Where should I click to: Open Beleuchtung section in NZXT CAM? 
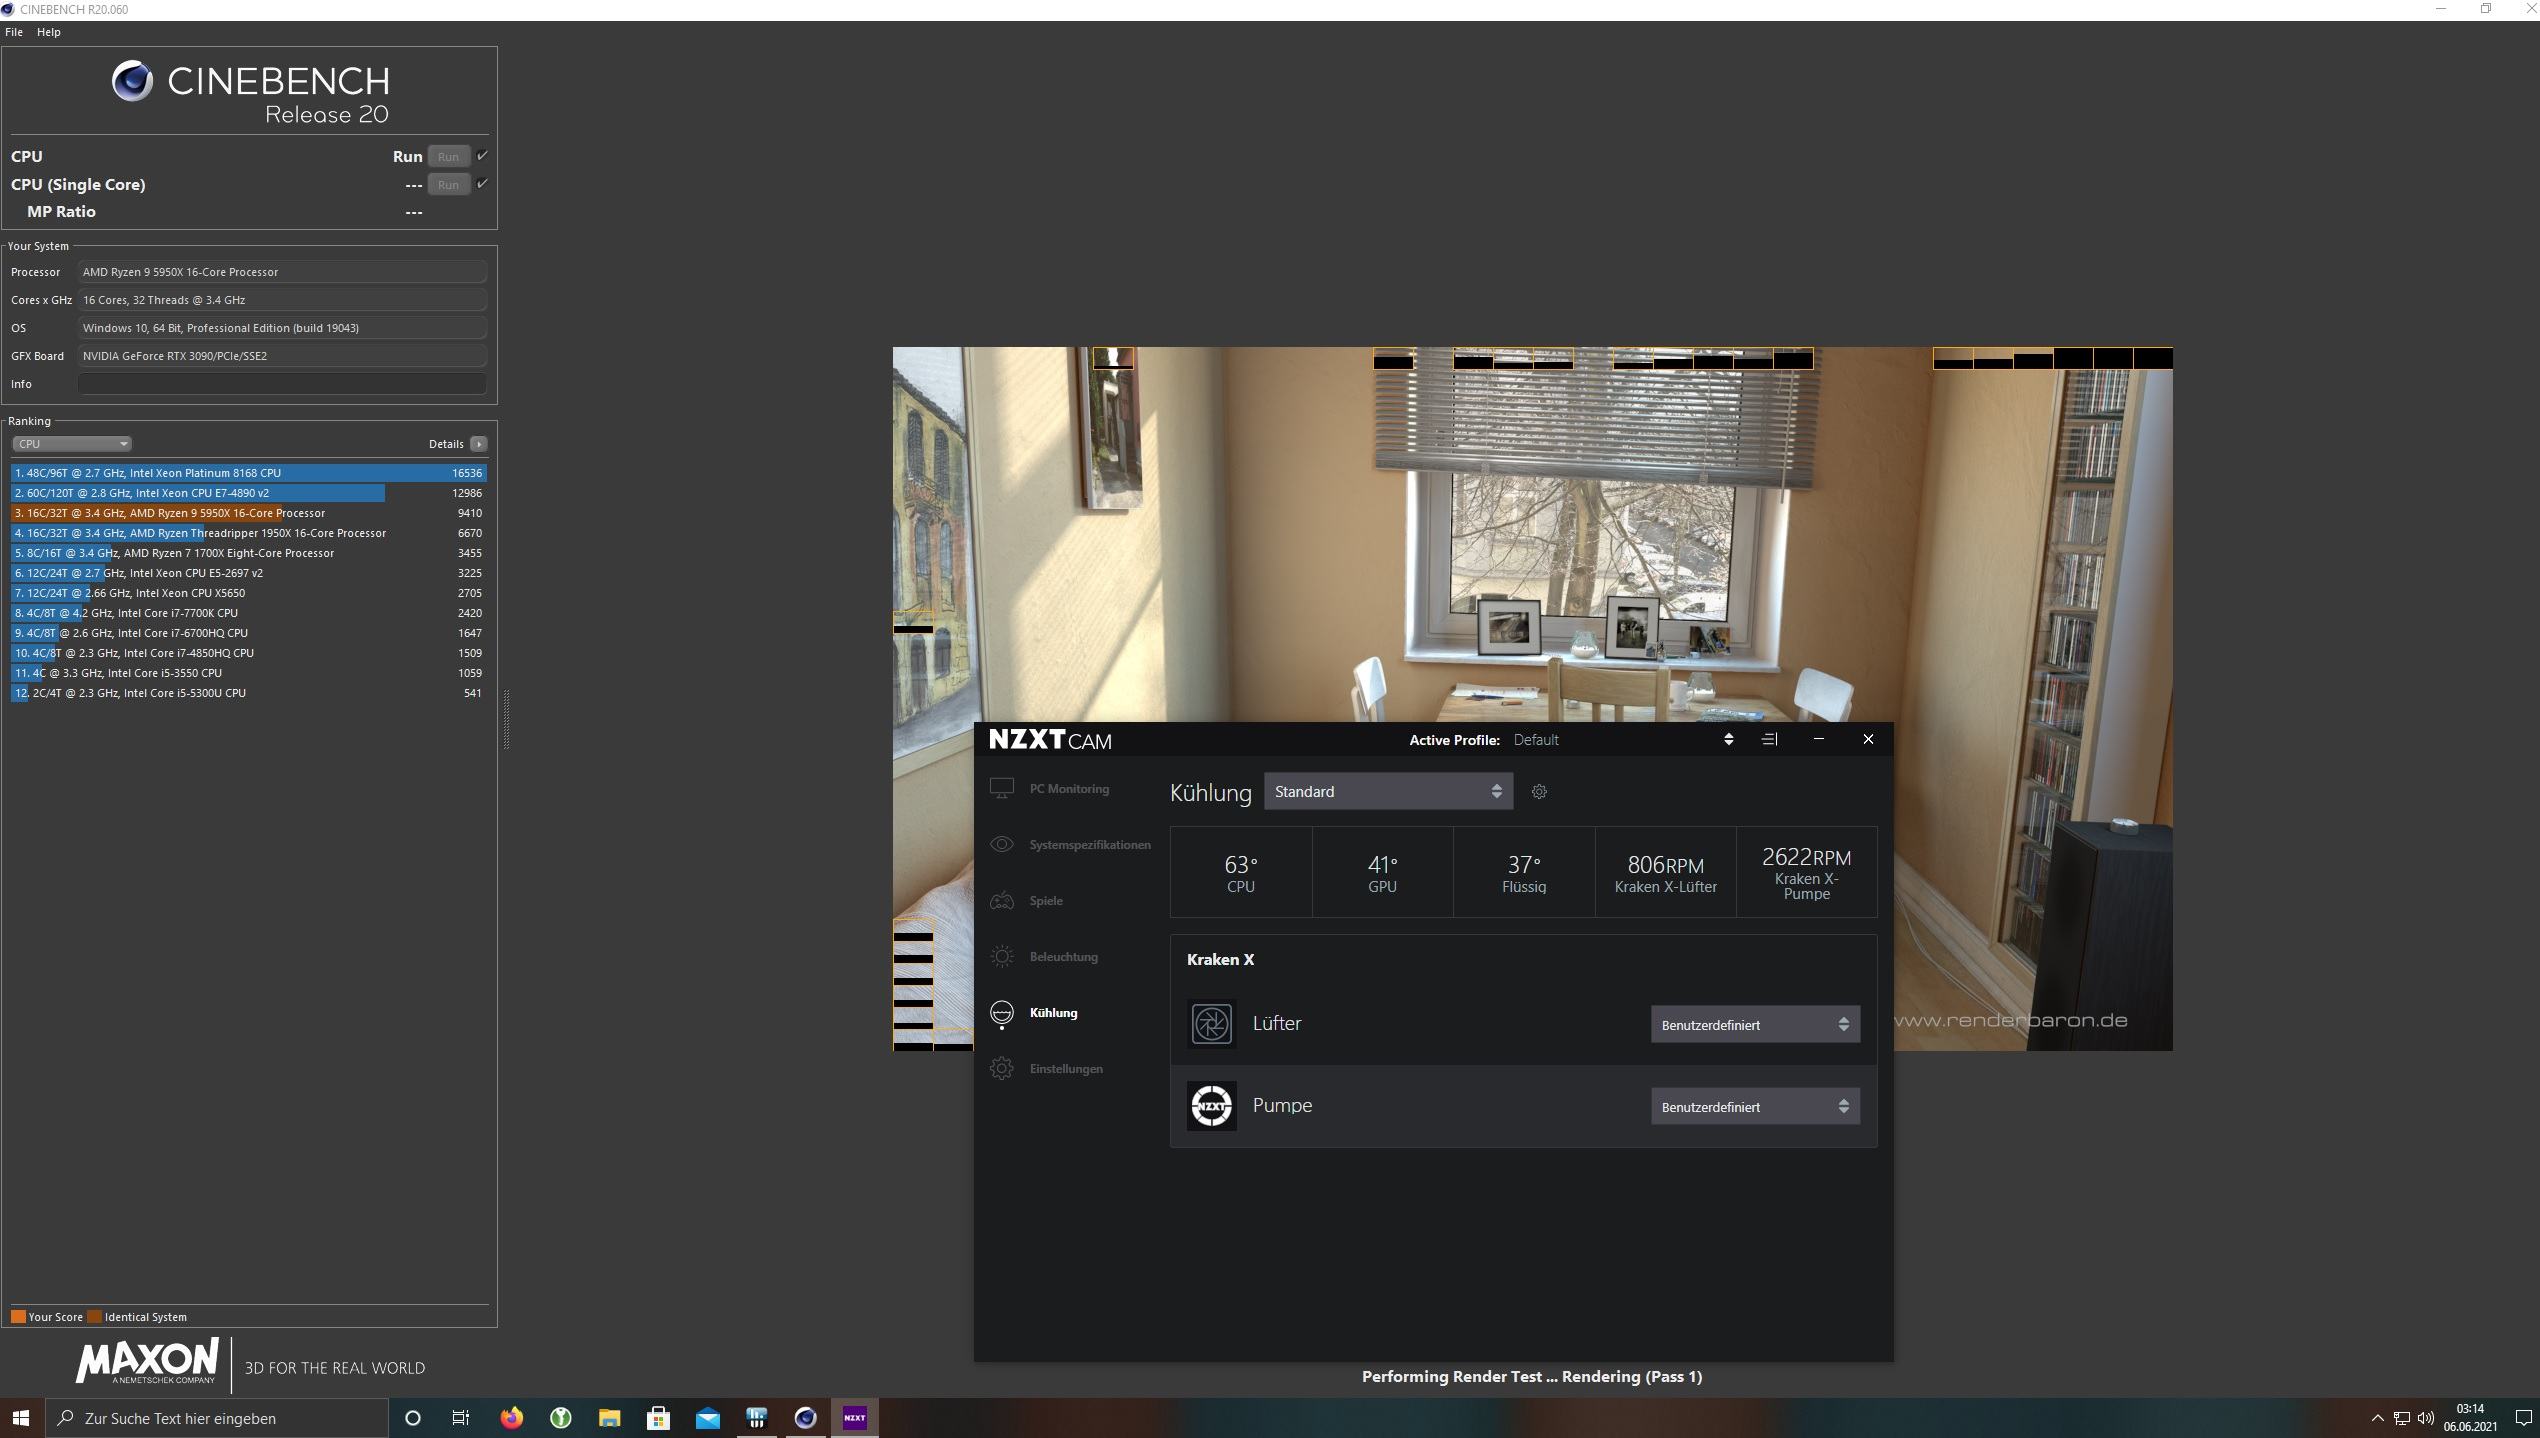[1063, 956]
